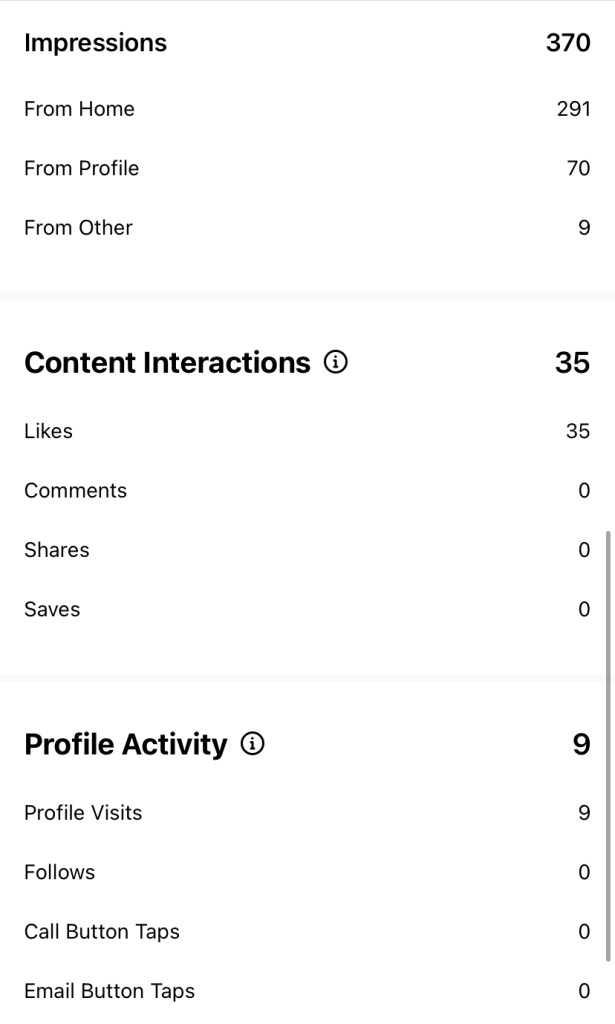Open the Profile Visits row
Viewport: 615px width, 1024px height.
(83, 813)
